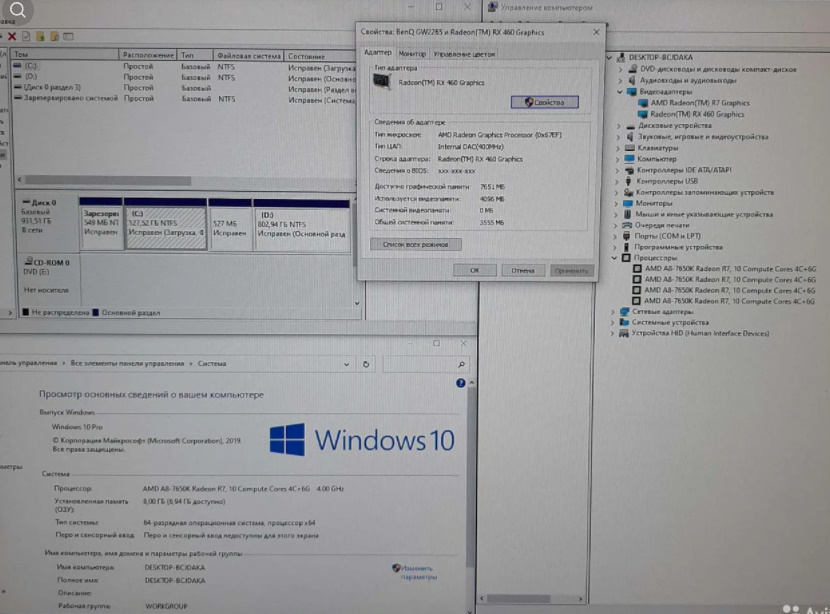Expand Дисковые устройства category
This screenshot has width=830, height=614.
pos(618,126)
